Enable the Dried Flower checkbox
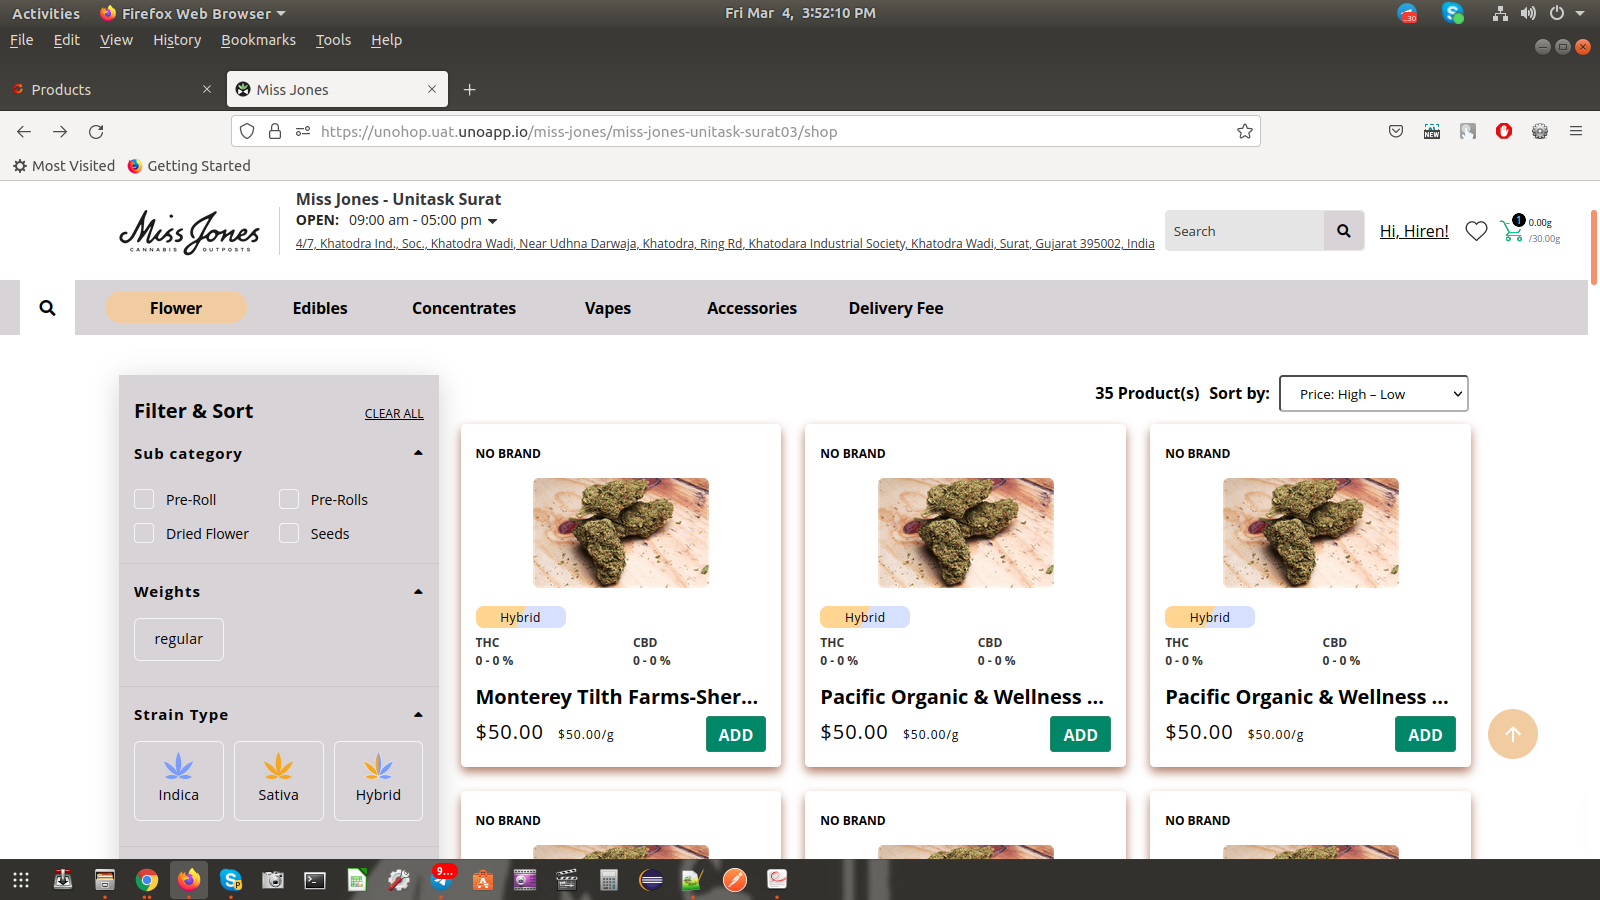The image size is (1600, 900). click(x=145, y=534)
